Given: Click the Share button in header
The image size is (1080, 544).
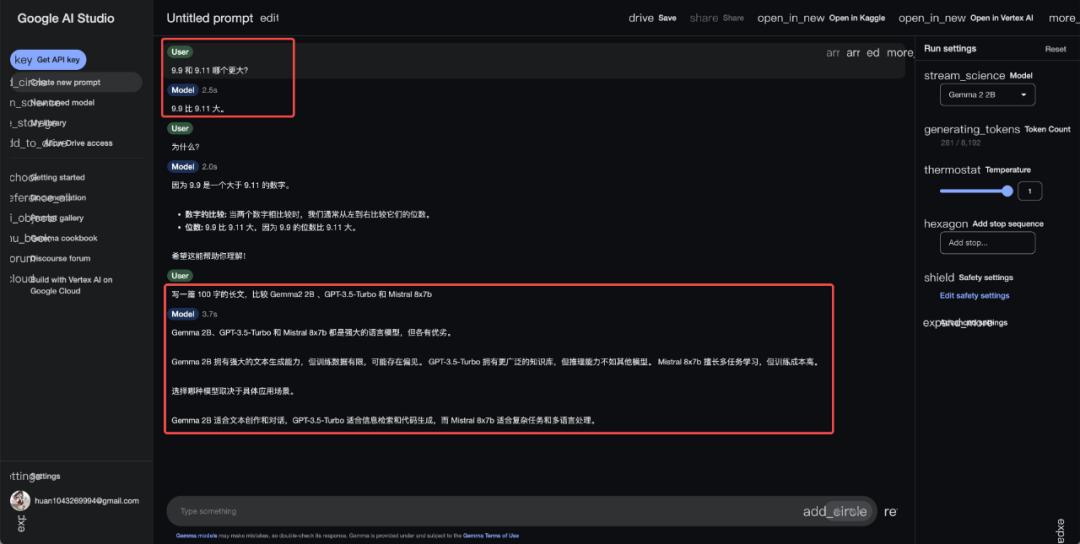Looking at the screenshot, I should click(716, 18).
